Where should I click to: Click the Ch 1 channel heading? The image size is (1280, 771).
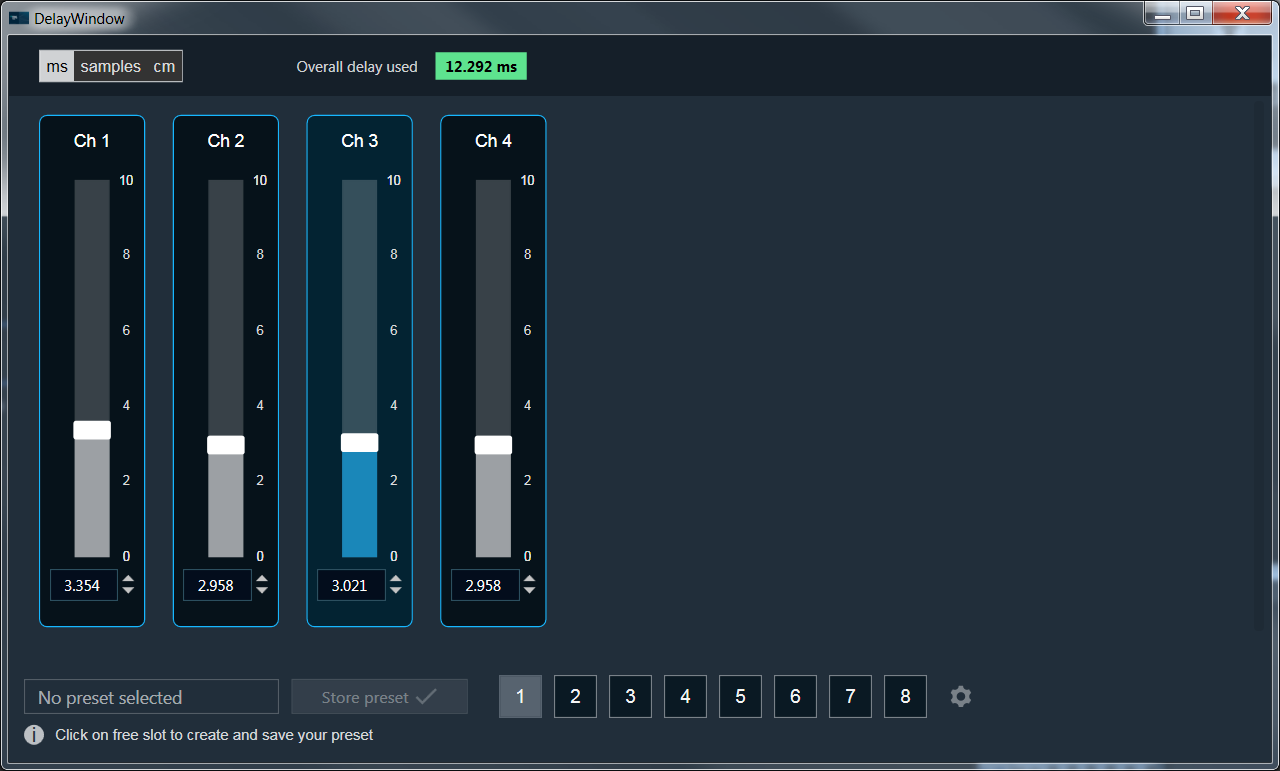tap(92, 141)
